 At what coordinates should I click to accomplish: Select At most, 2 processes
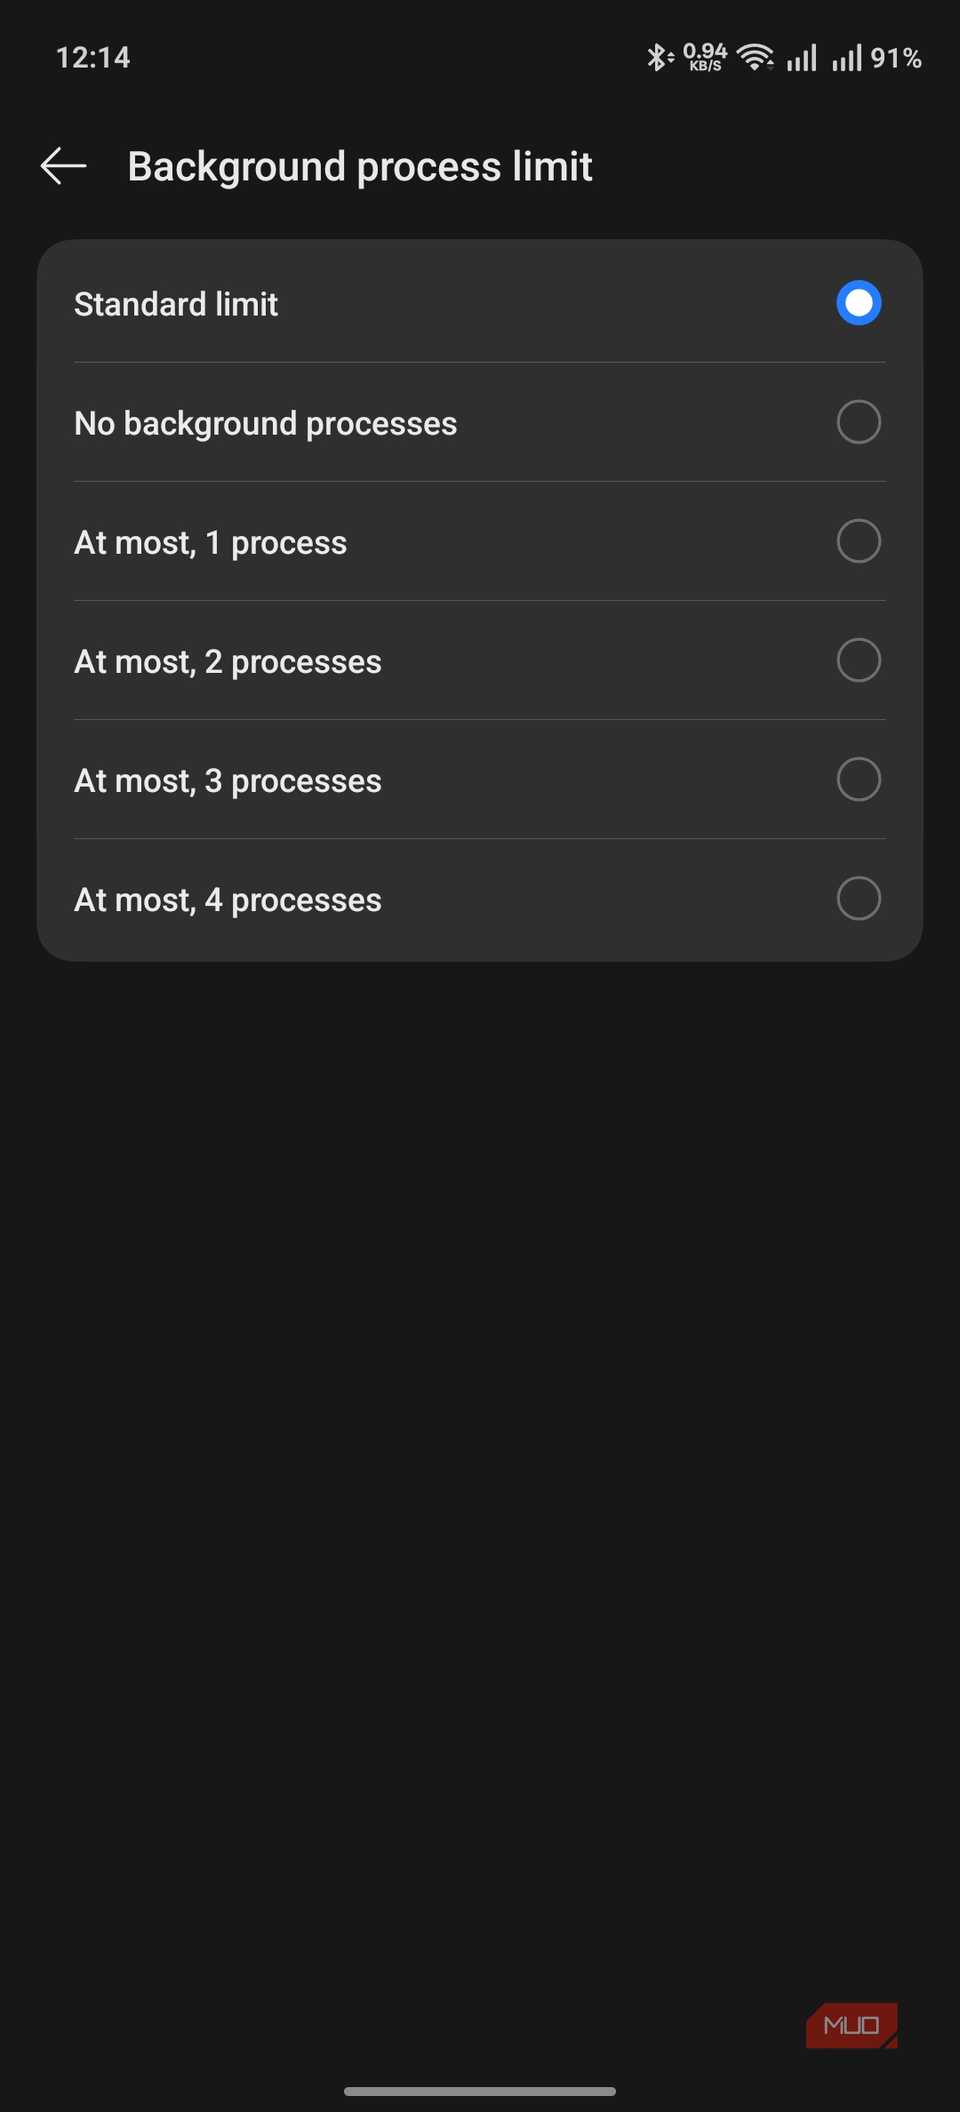click(x=480, y=660)
